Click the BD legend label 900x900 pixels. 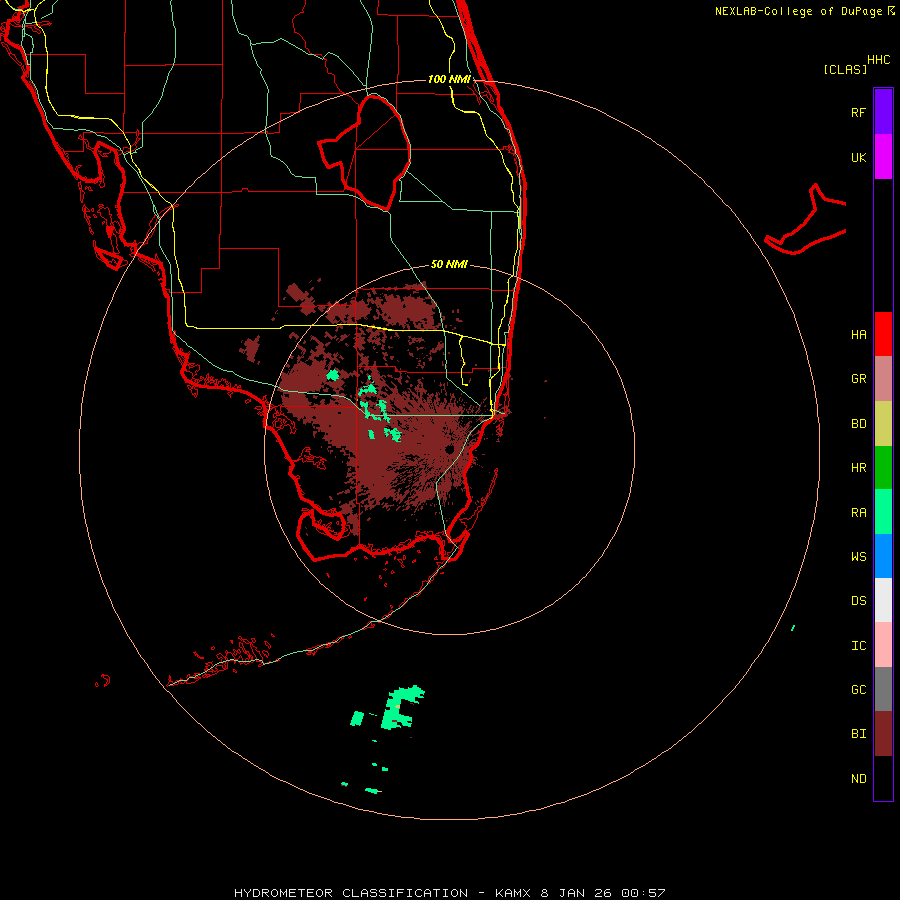pyautogui.click(x=858, y=423)
